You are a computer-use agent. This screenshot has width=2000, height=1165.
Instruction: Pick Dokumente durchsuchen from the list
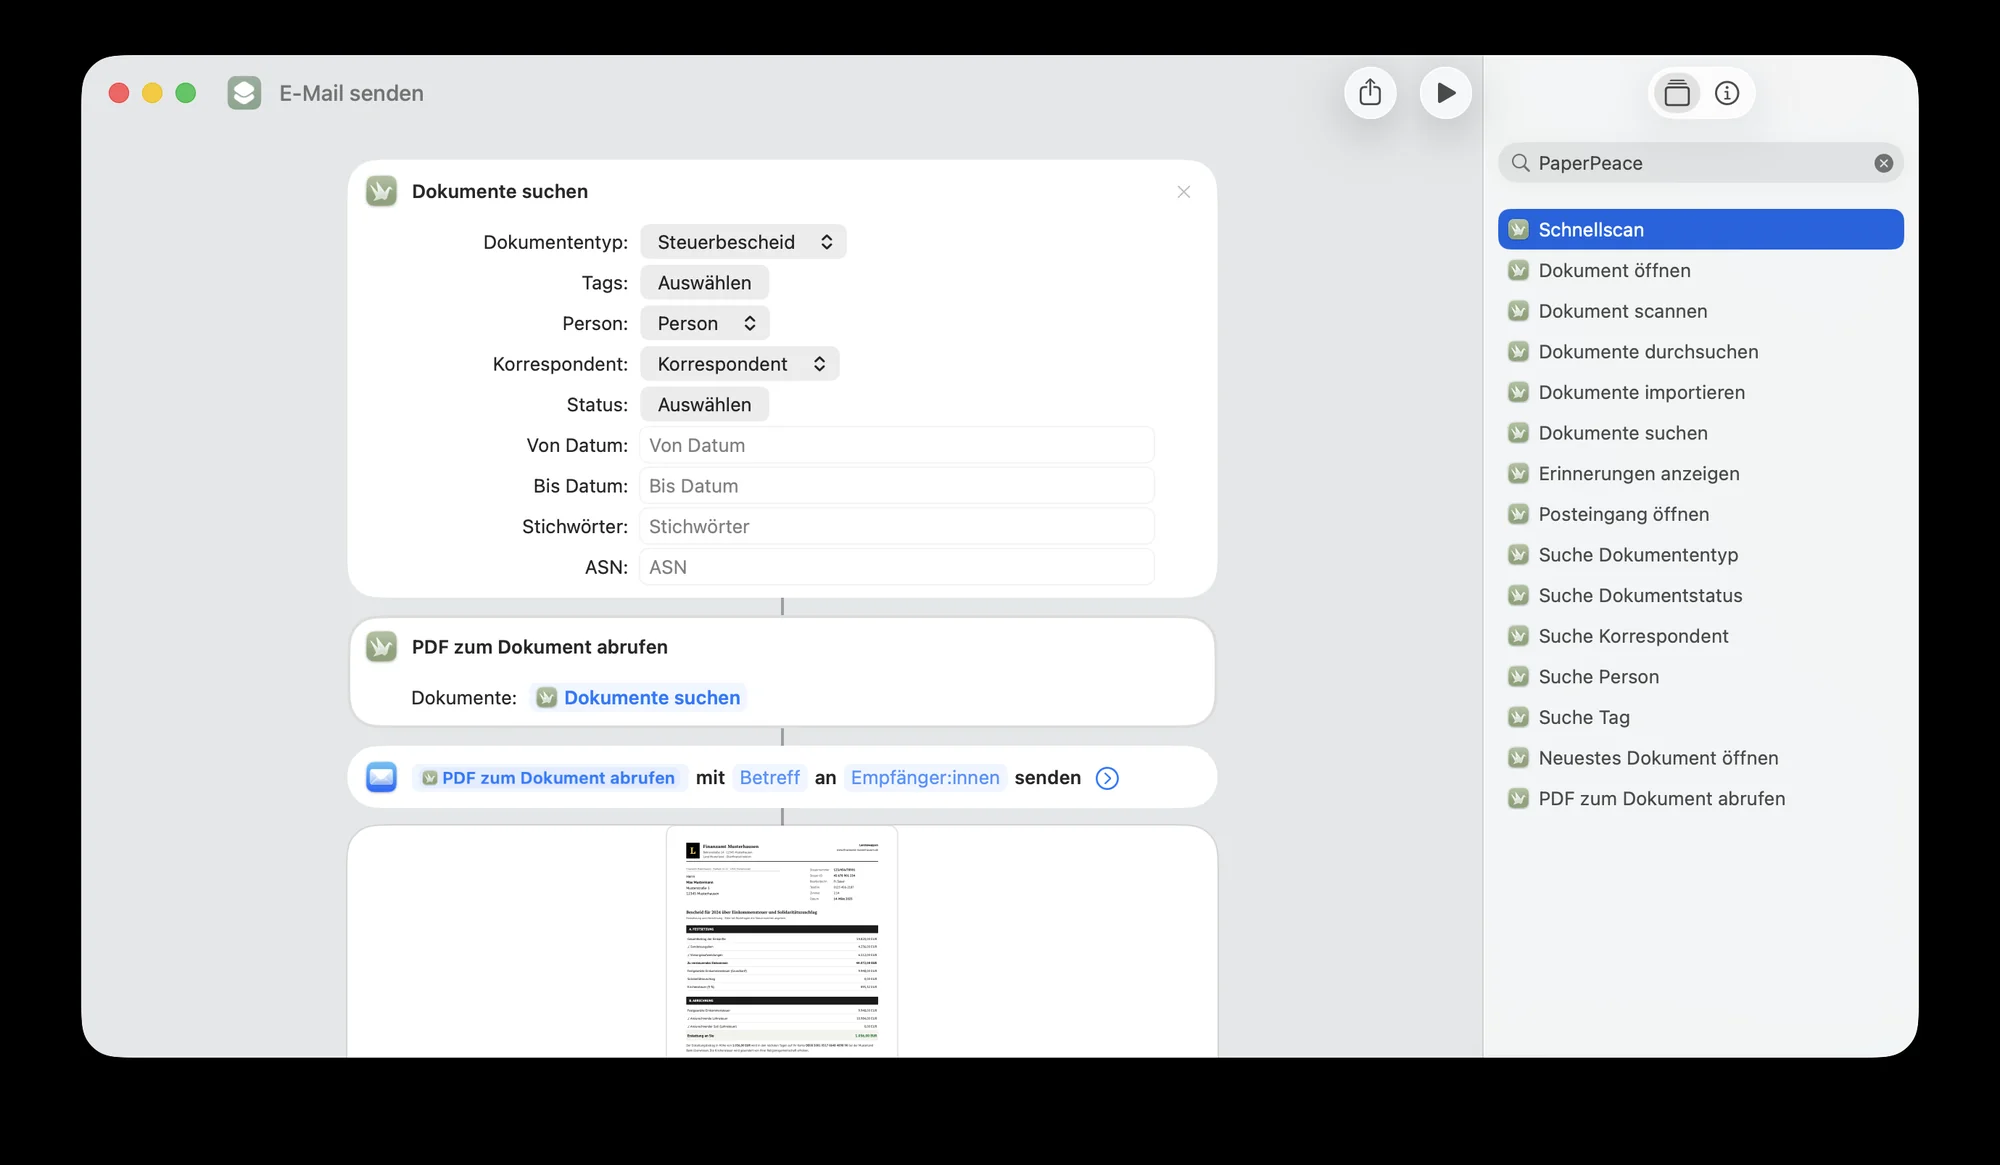pos(1700,352)
